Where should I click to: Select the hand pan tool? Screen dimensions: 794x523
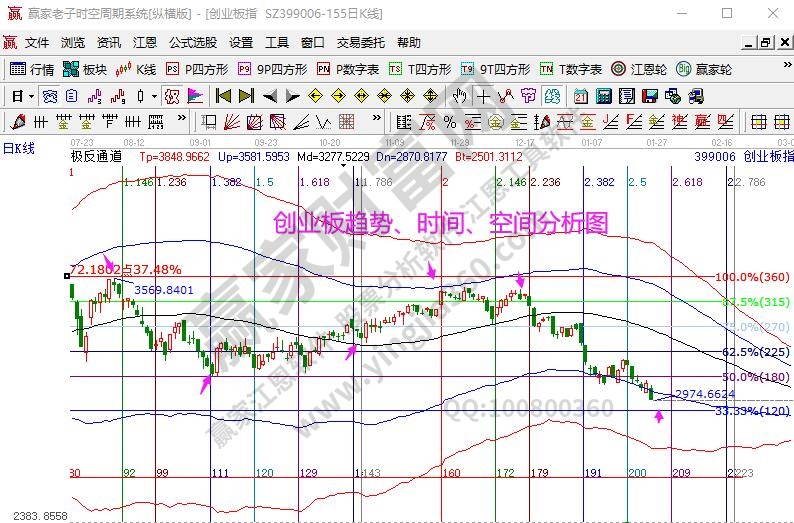coord(459,96)
